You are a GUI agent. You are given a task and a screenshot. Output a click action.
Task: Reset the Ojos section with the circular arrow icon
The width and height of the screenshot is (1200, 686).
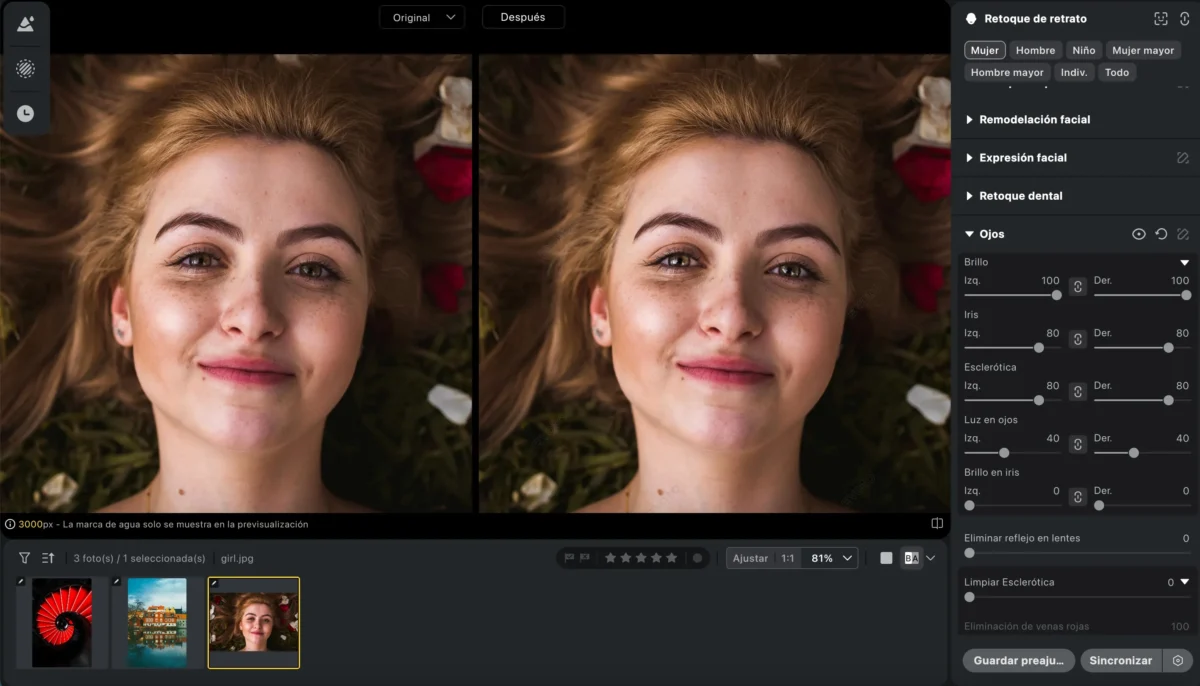1161,234
